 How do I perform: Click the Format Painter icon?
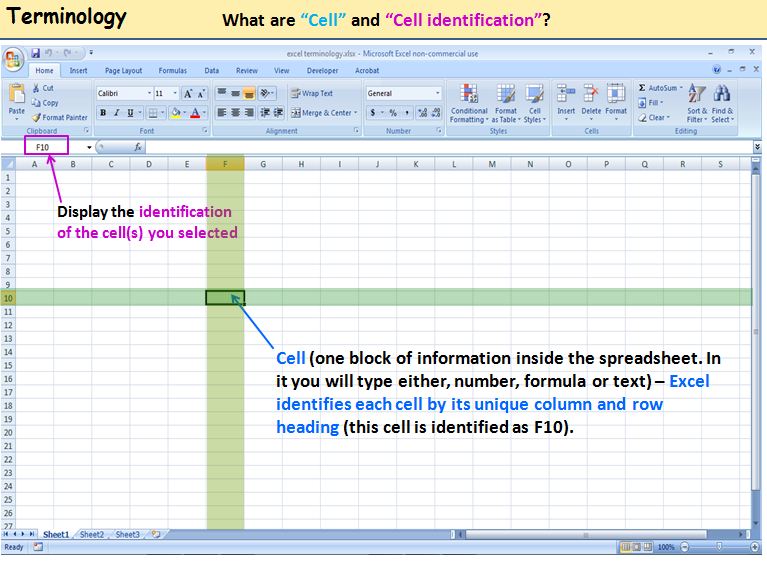(x=36, y=117)
